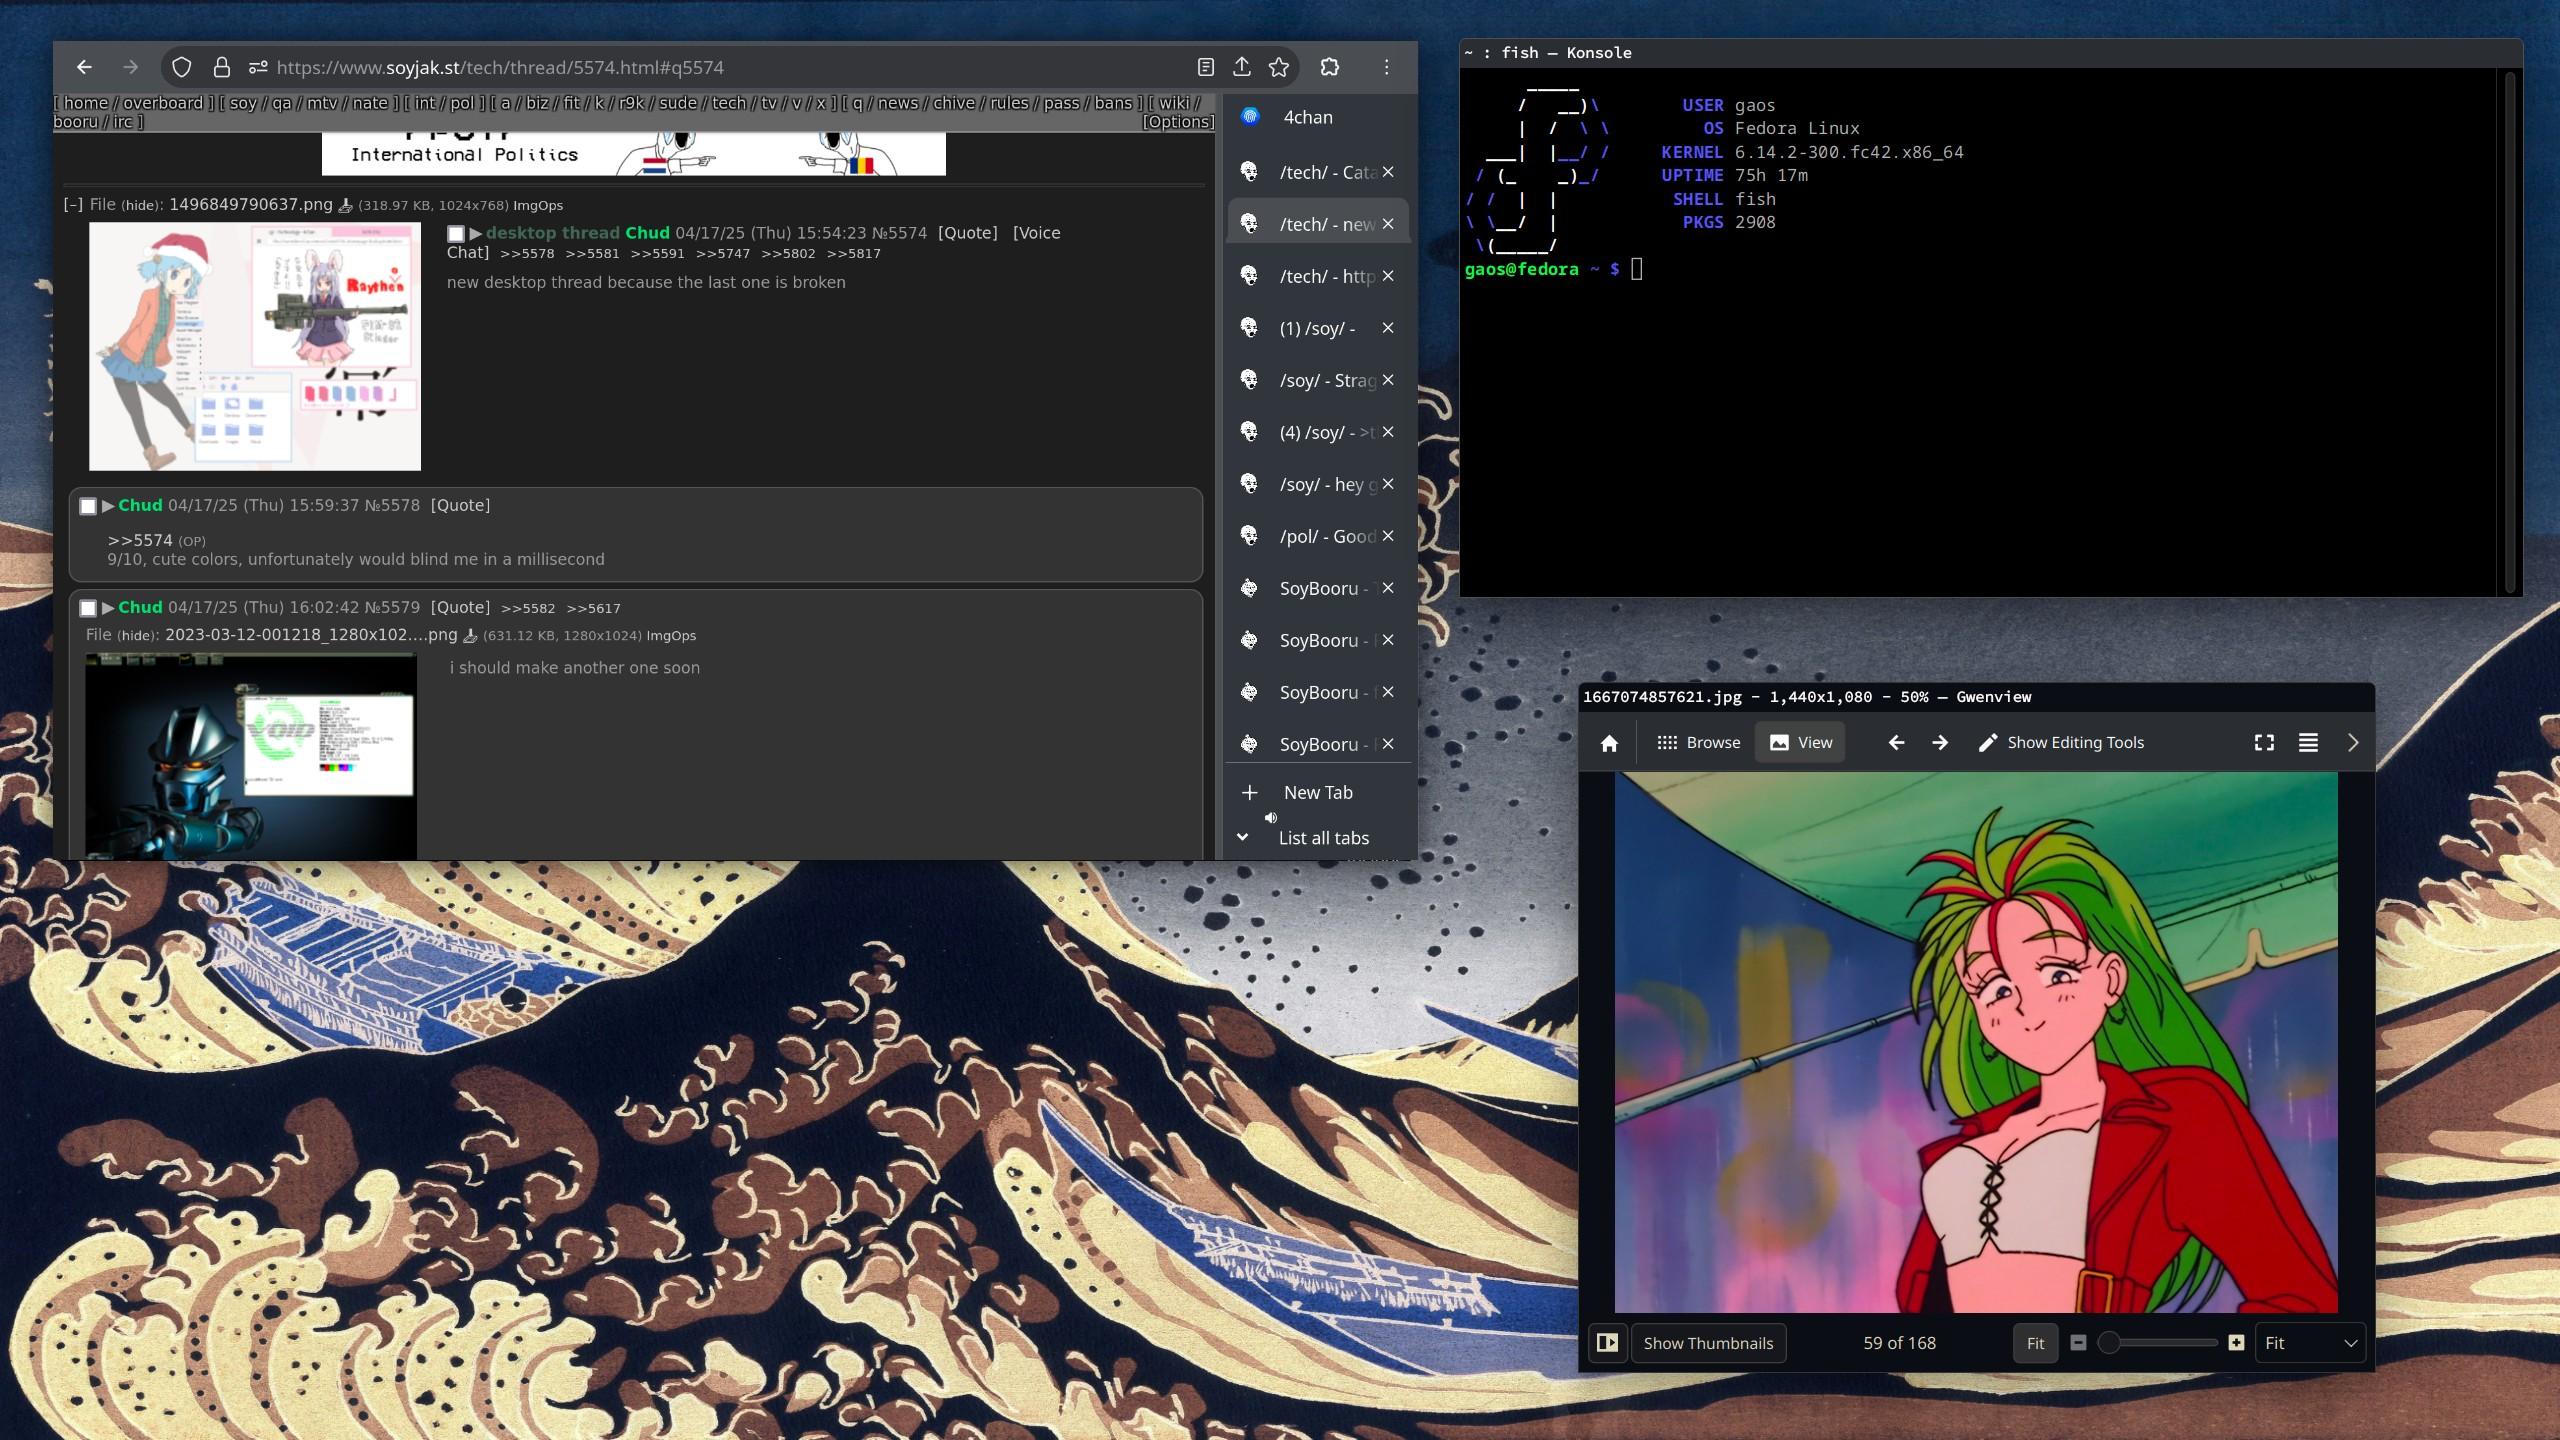Expand the OP anime desktop thumbnail
The height and width of the screenshot is (1440, 2560).
(x=255, y=346)
